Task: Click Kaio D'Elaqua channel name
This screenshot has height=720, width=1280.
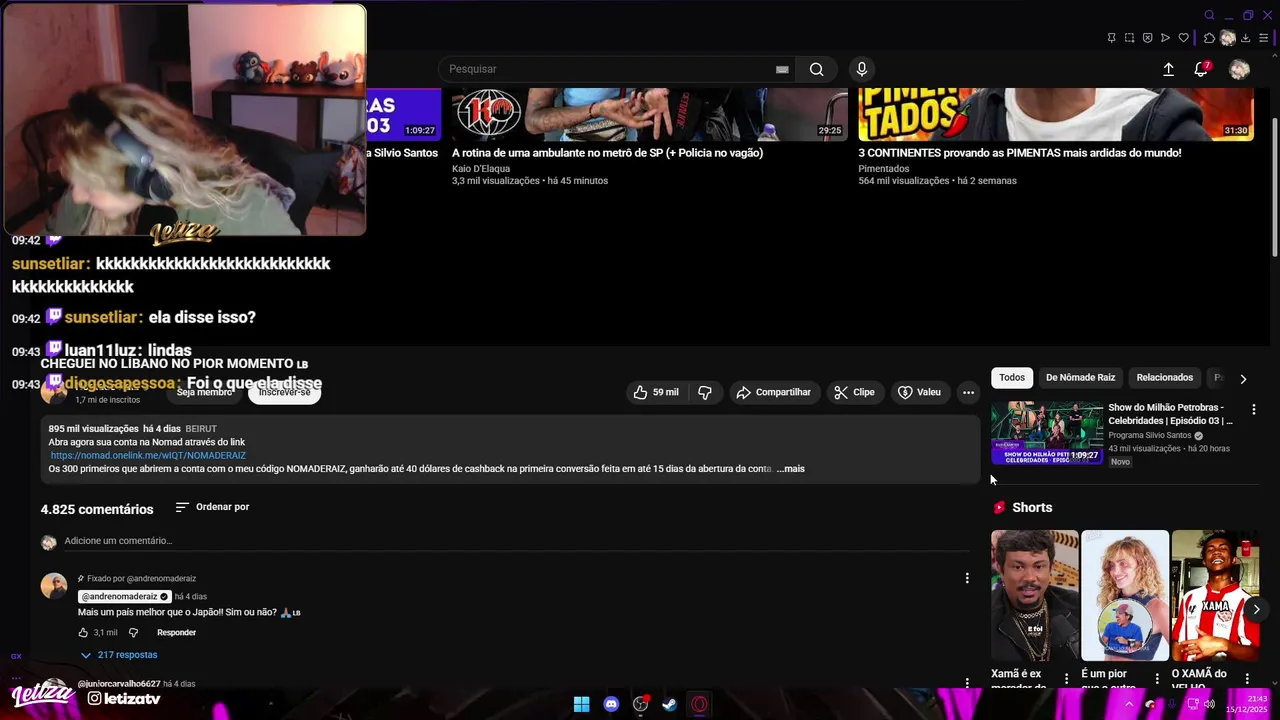Action: coord(481,169)
